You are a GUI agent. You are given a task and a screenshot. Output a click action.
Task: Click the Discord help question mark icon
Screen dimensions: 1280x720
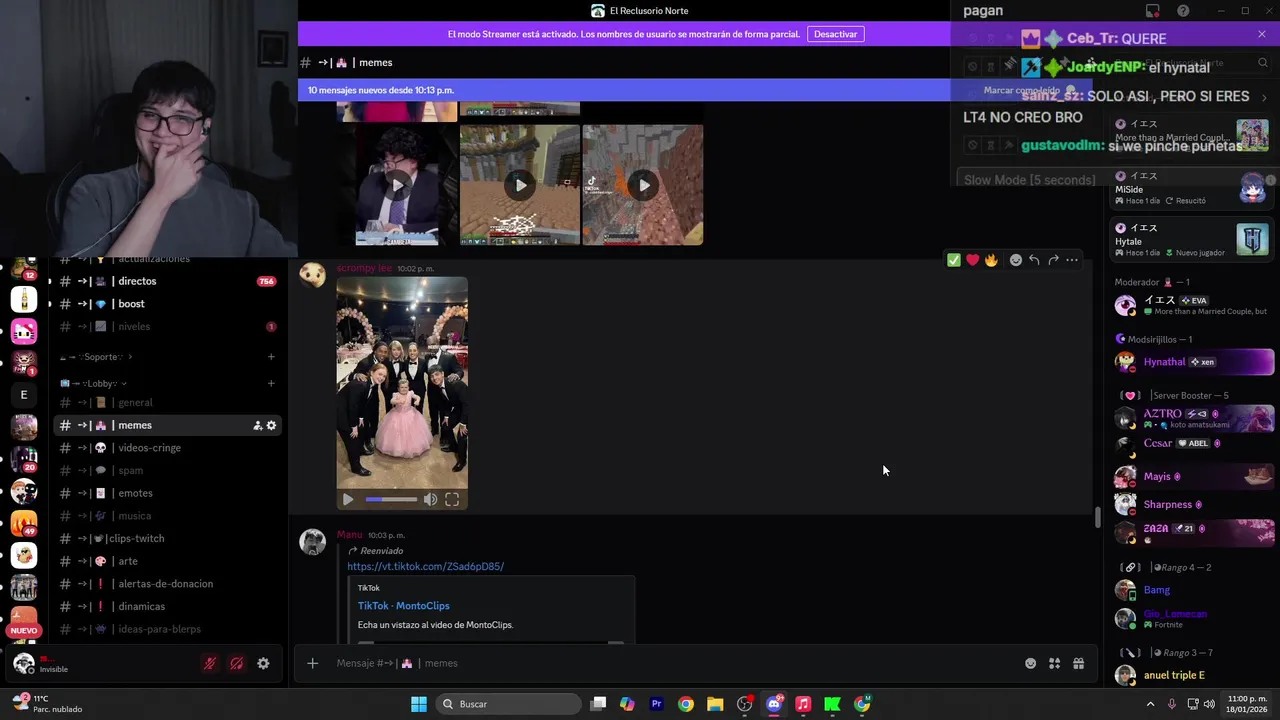[x=1183, y=11]
